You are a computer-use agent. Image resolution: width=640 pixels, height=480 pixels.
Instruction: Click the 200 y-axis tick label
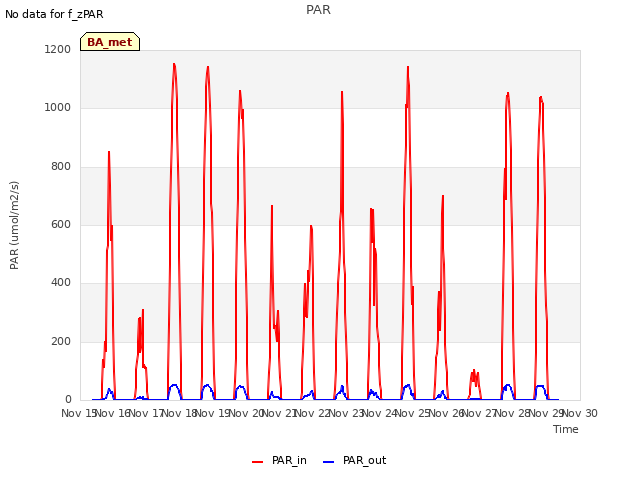61,342
